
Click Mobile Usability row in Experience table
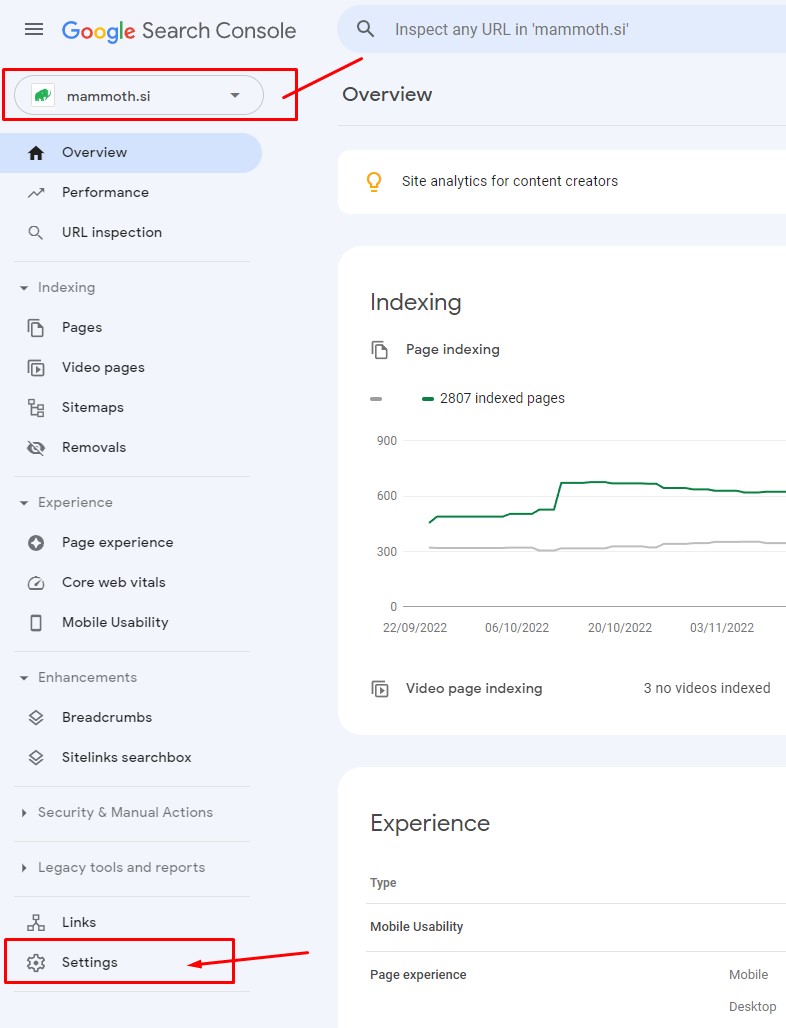click(576, 927)
